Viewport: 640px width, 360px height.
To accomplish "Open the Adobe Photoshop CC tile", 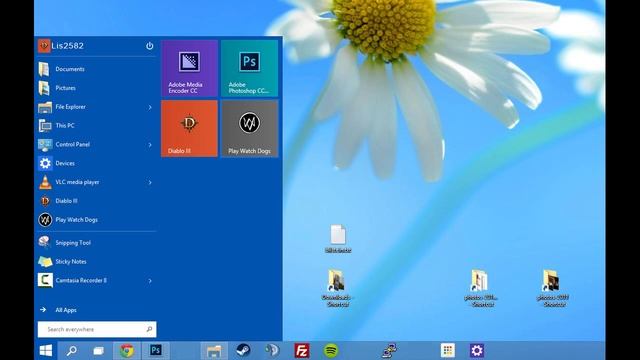I will pyautogui.click(x=249, y=68).
